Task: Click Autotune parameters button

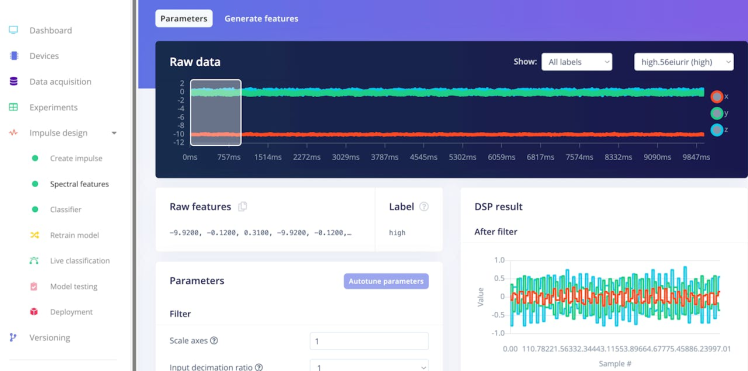Action: click(386, 281)
